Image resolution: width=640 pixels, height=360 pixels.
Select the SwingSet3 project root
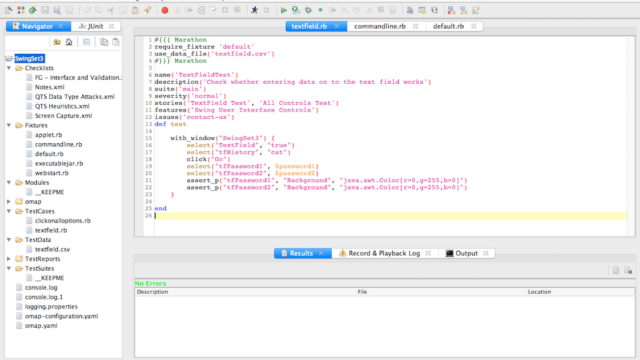(29, 58)
